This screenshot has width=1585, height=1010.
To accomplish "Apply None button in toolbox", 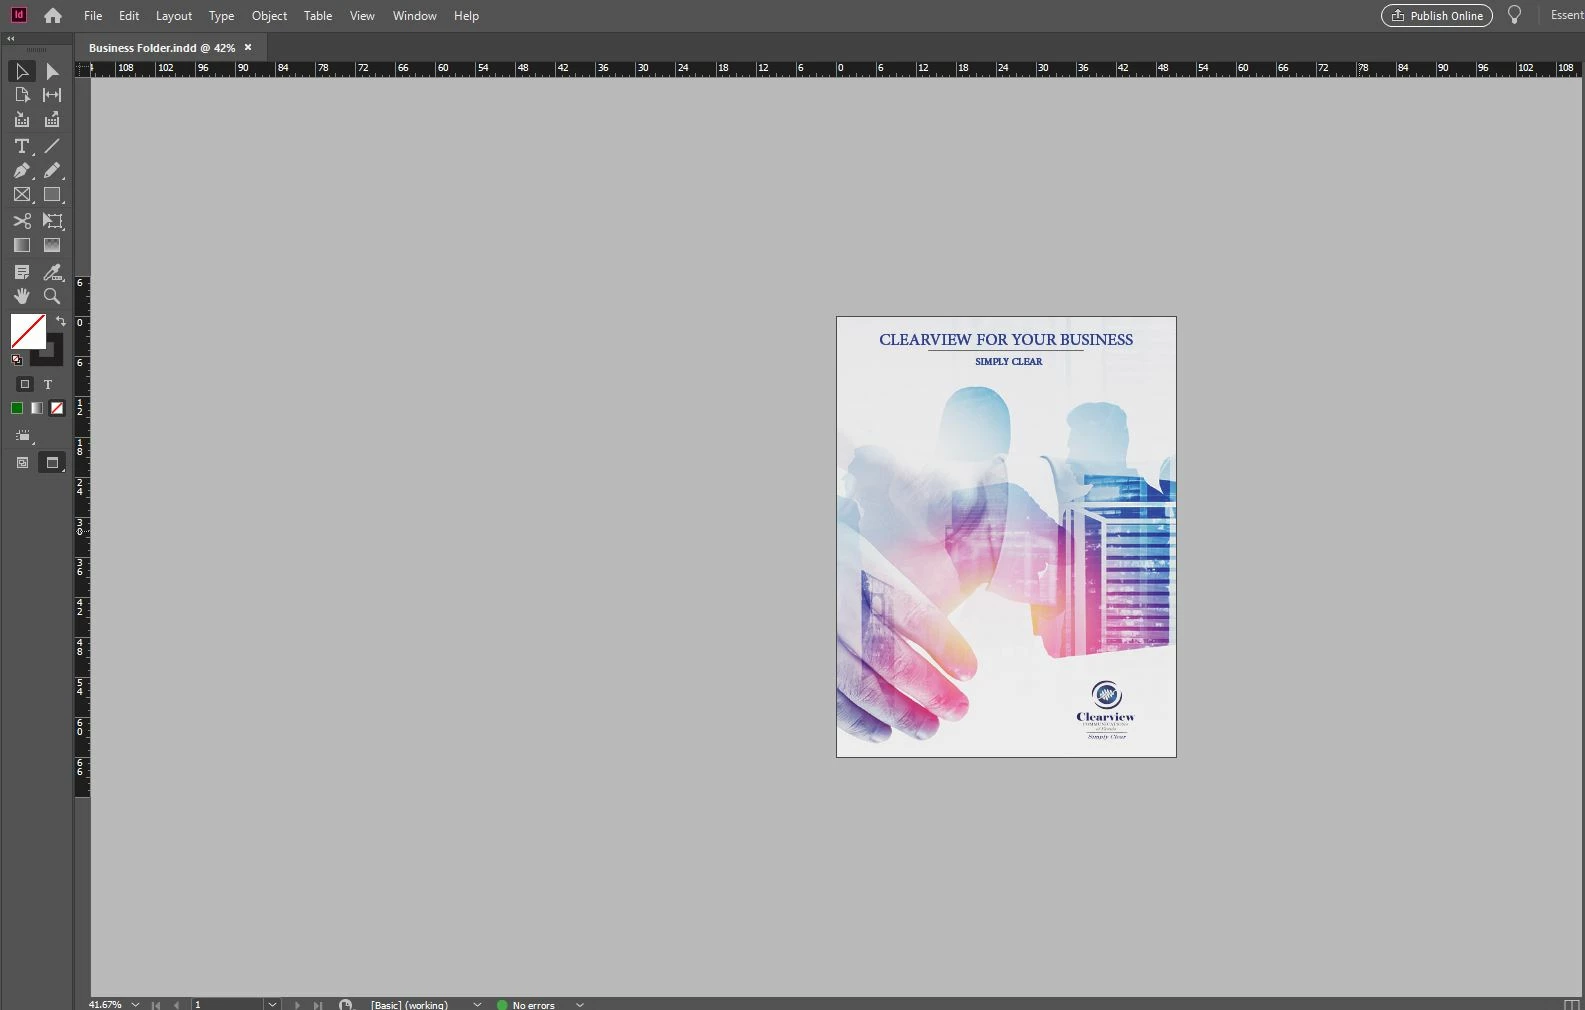I will 57,408.
